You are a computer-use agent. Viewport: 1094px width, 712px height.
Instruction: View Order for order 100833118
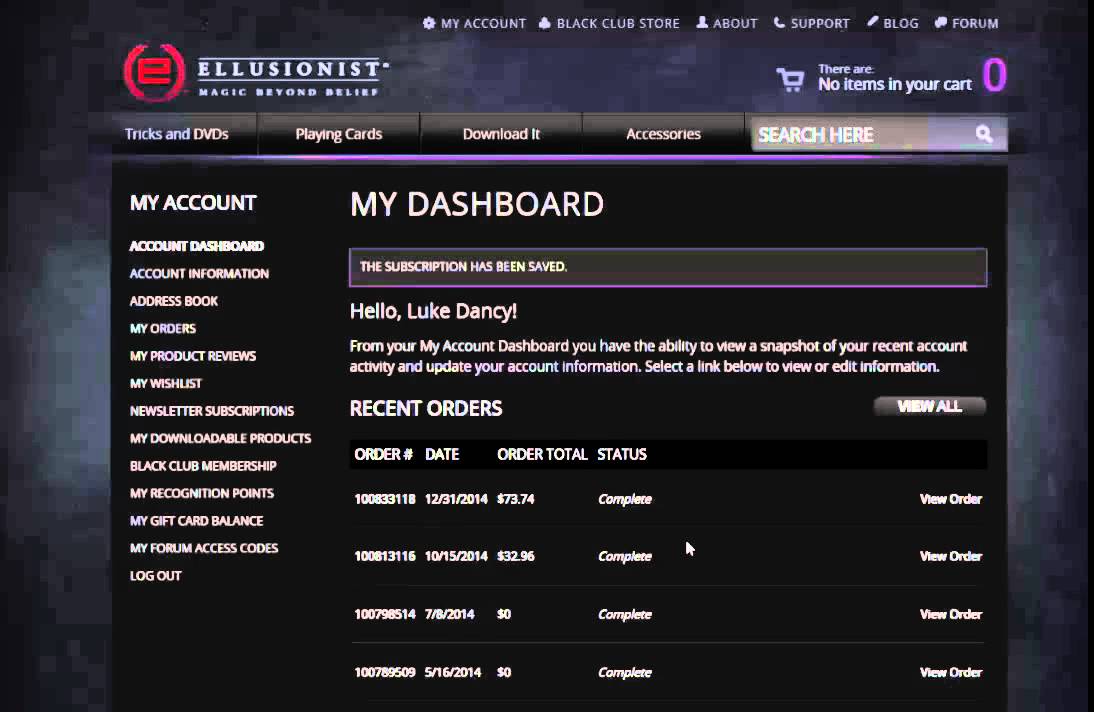pos(950,499)
